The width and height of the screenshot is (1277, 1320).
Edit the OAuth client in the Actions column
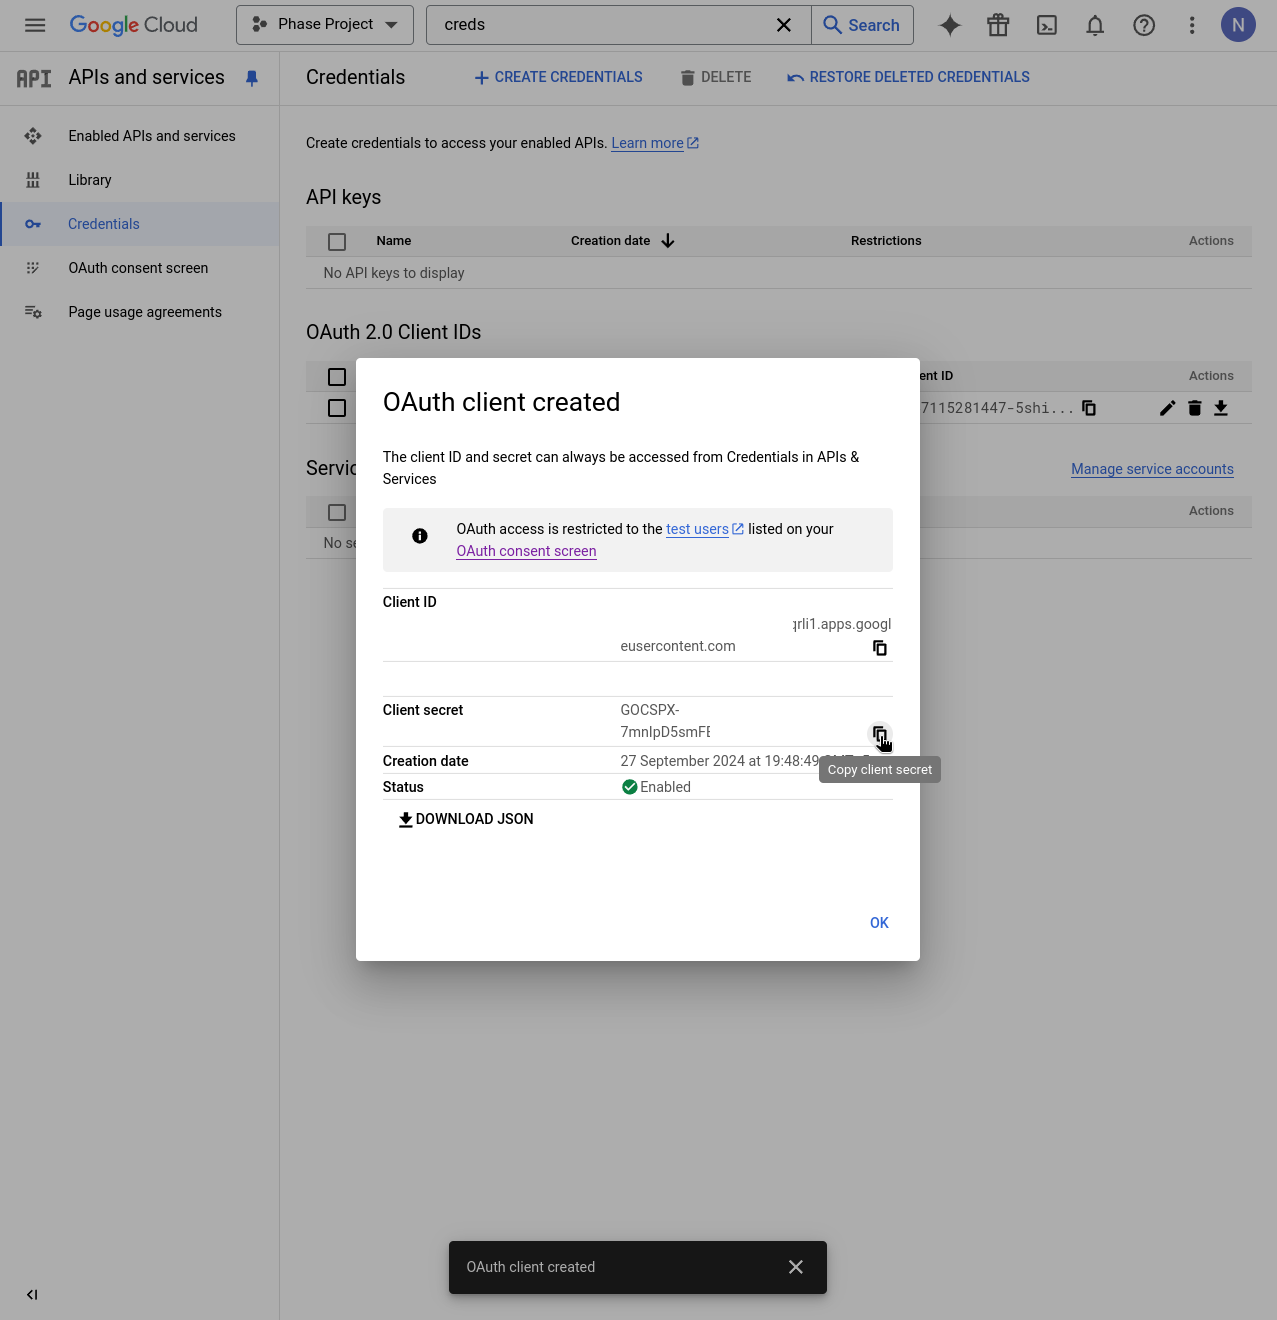pos(1166,408)
